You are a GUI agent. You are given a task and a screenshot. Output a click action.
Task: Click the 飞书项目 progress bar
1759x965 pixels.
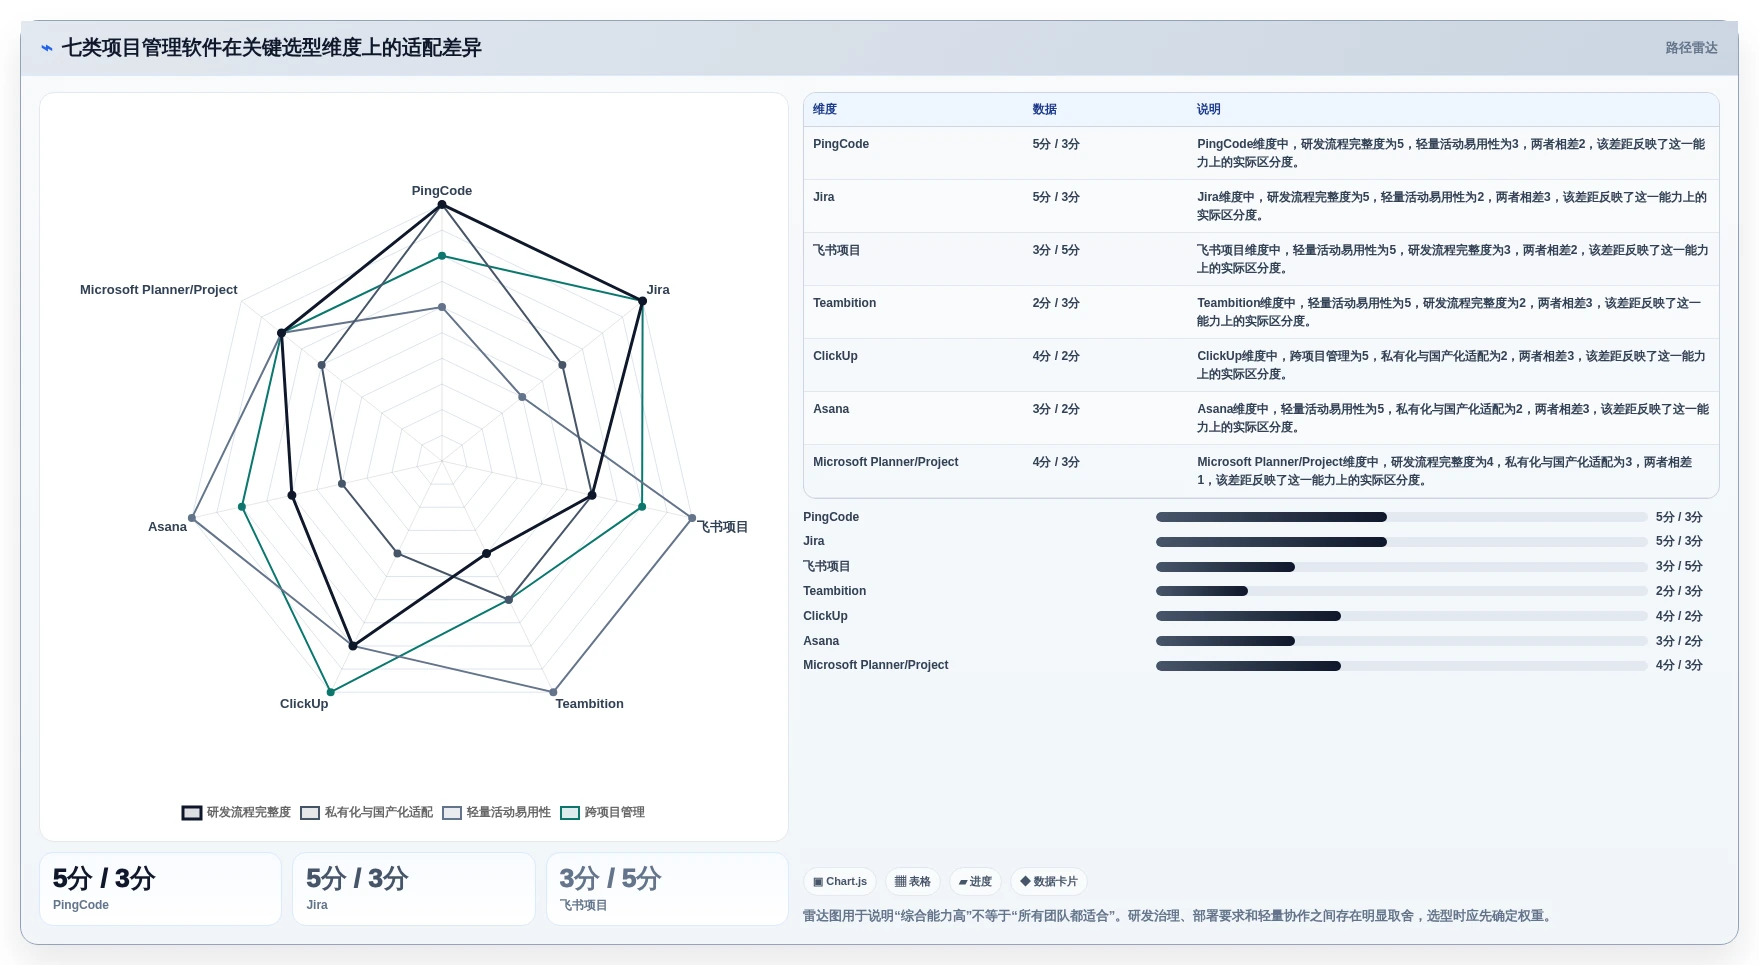point(1401,567)
